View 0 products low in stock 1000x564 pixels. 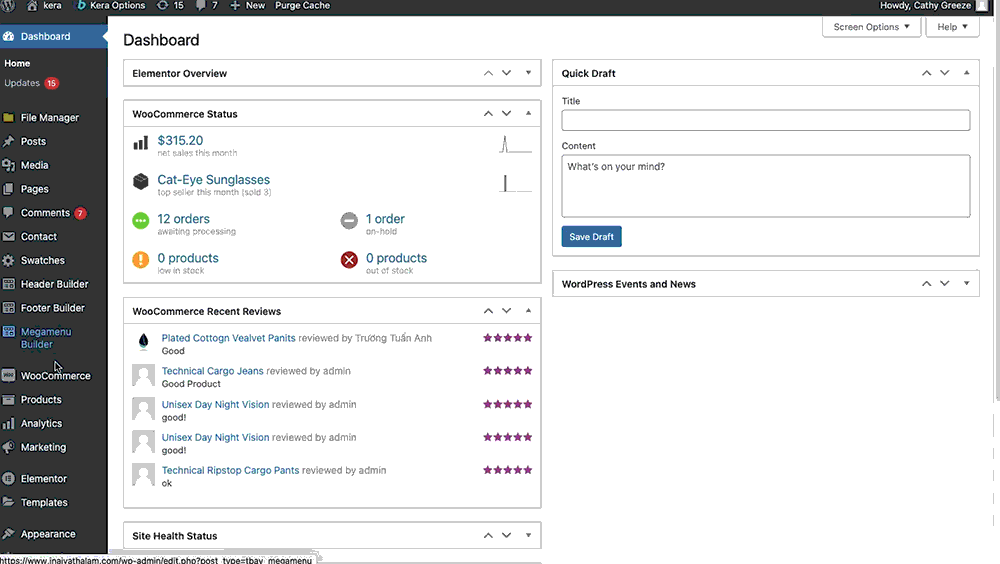coord(188,258)
